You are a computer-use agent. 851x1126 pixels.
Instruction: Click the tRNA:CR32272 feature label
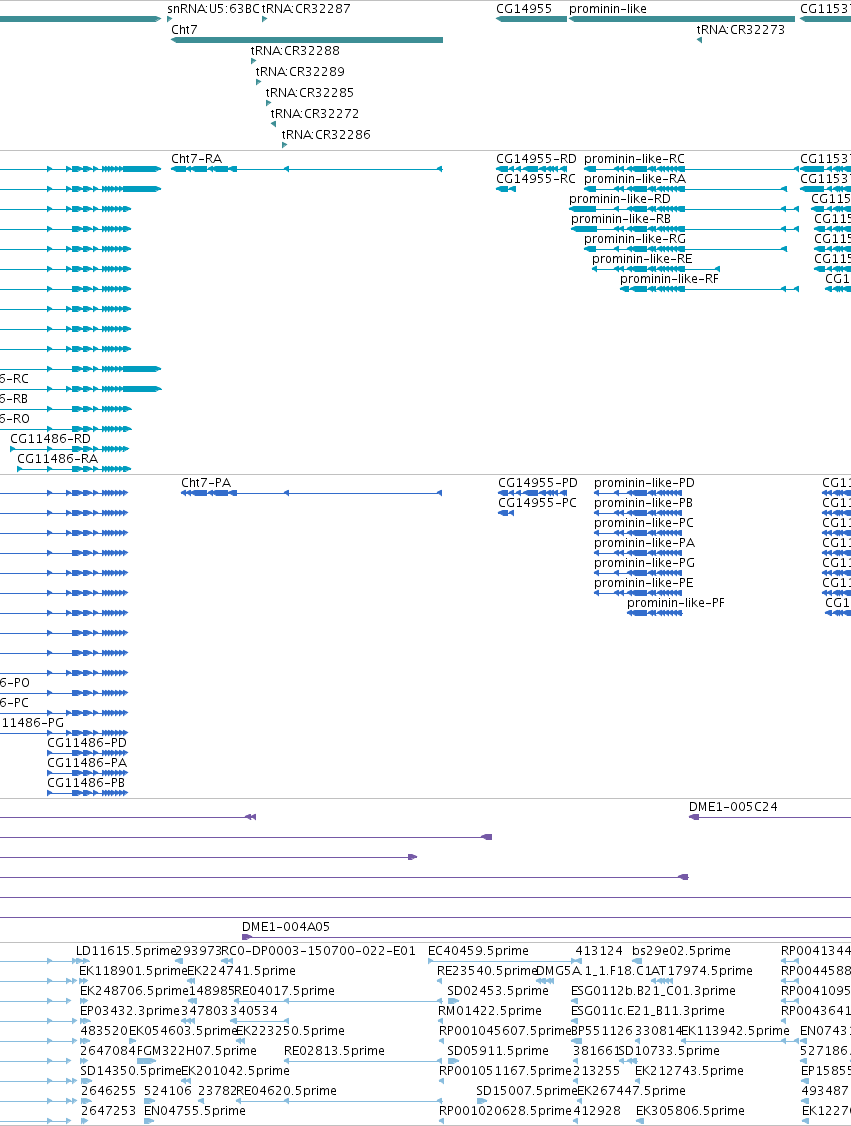[315, 113]
